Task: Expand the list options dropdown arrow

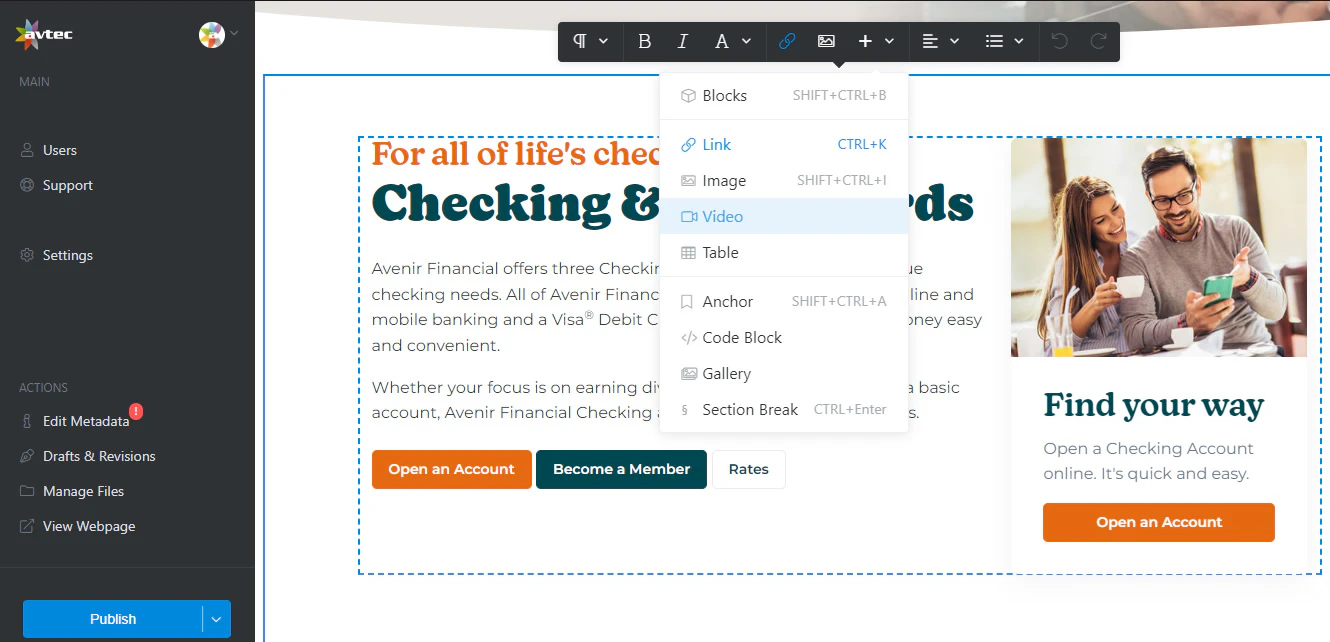Action: pyautogui.click(x=1018, y=41)
